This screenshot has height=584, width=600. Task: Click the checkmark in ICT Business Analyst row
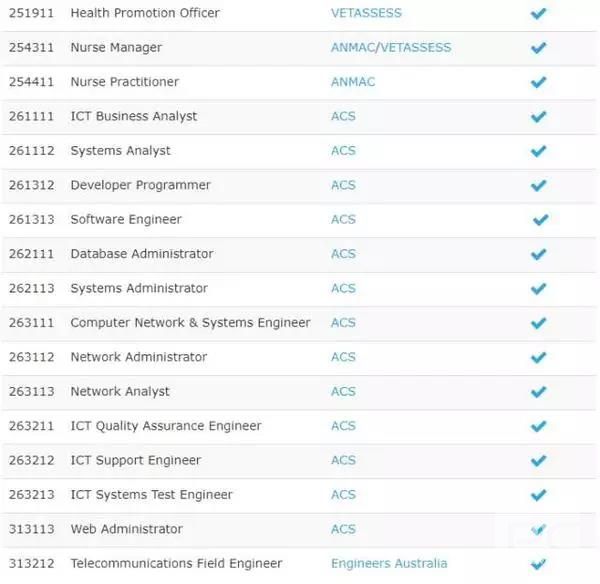click(538, 117)
